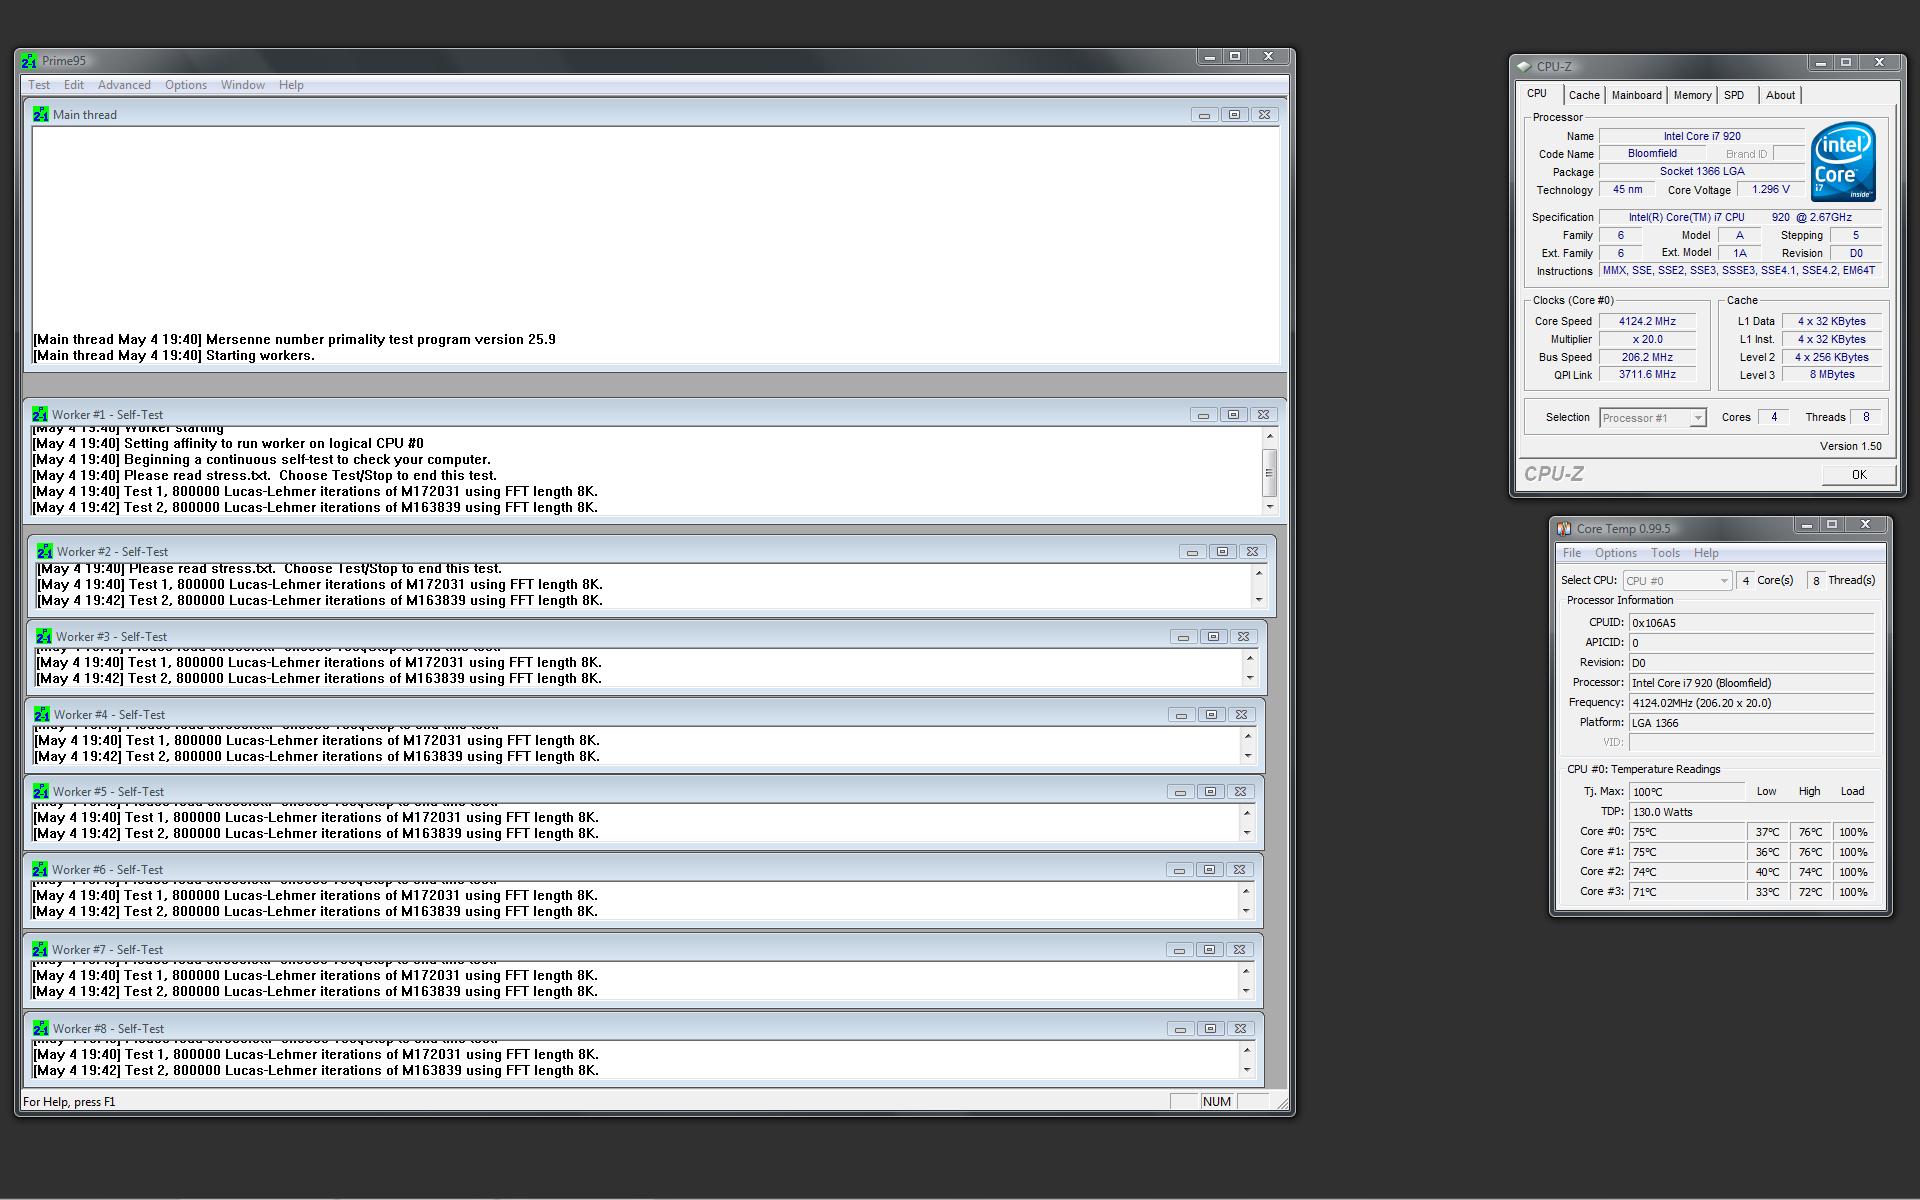1920x1200 pixels.
Task: Open the Advanced menu in Prime95
Action: [124, 85]
